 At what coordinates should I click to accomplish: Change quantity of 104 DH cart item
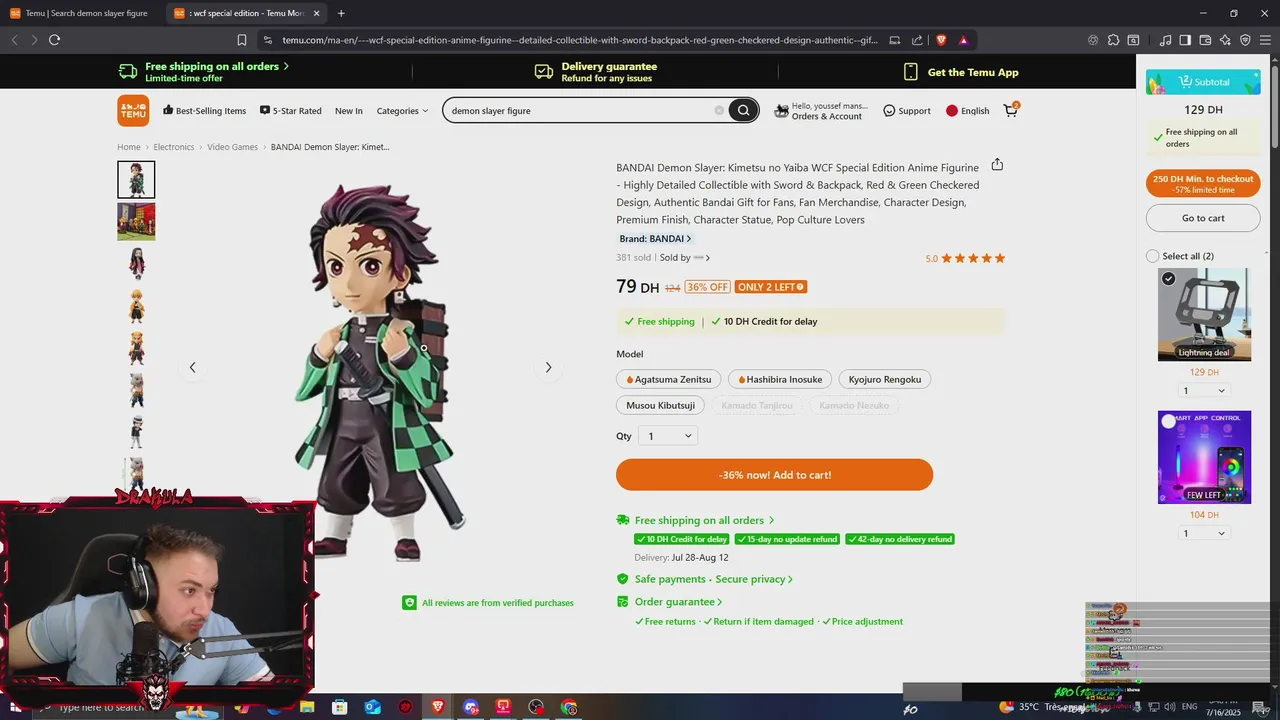tap(1203, 534)
